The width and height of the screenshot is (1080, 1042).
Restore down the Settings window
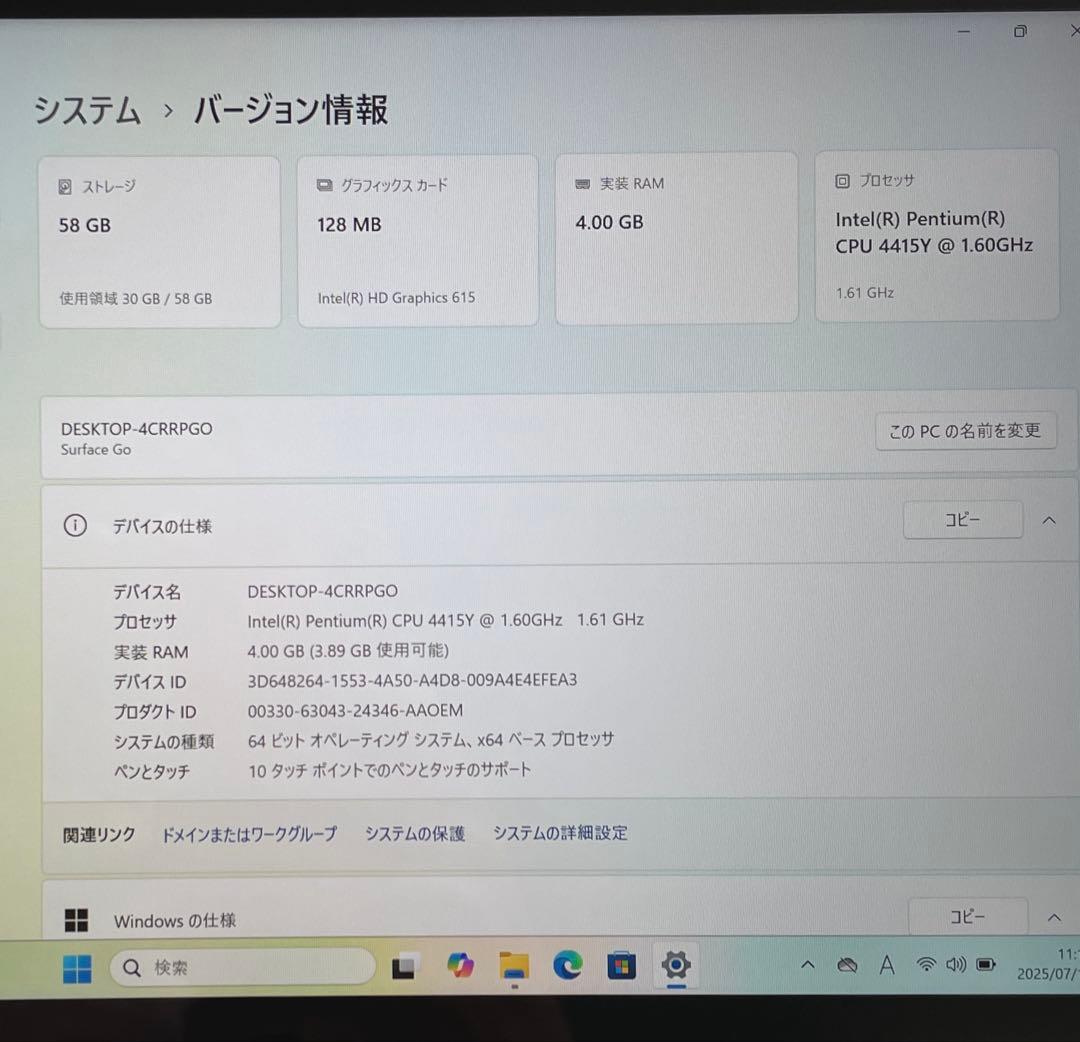[x=1020, y=31]
